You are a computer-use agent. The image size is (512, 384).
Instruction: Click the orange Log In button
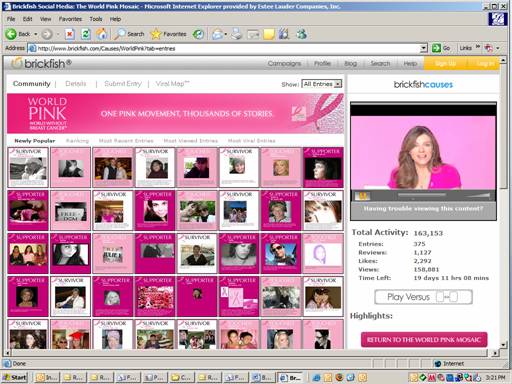484,63
